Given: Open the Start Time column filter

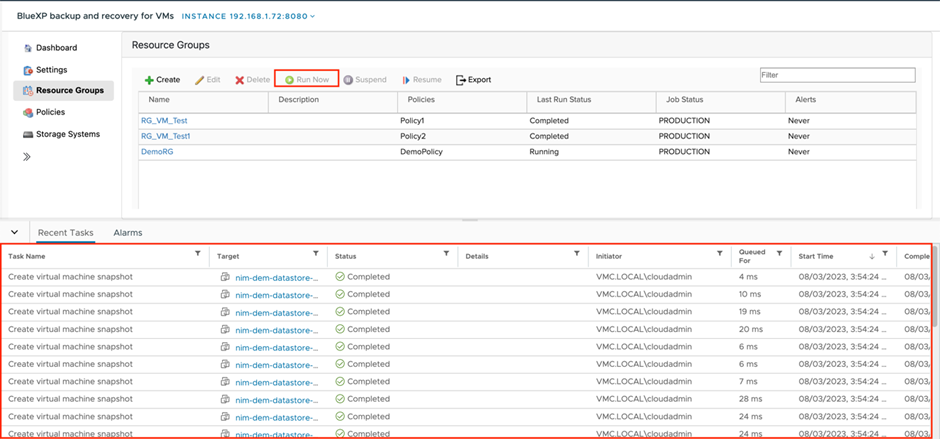Looking at the screenshot, I should 884,255.
